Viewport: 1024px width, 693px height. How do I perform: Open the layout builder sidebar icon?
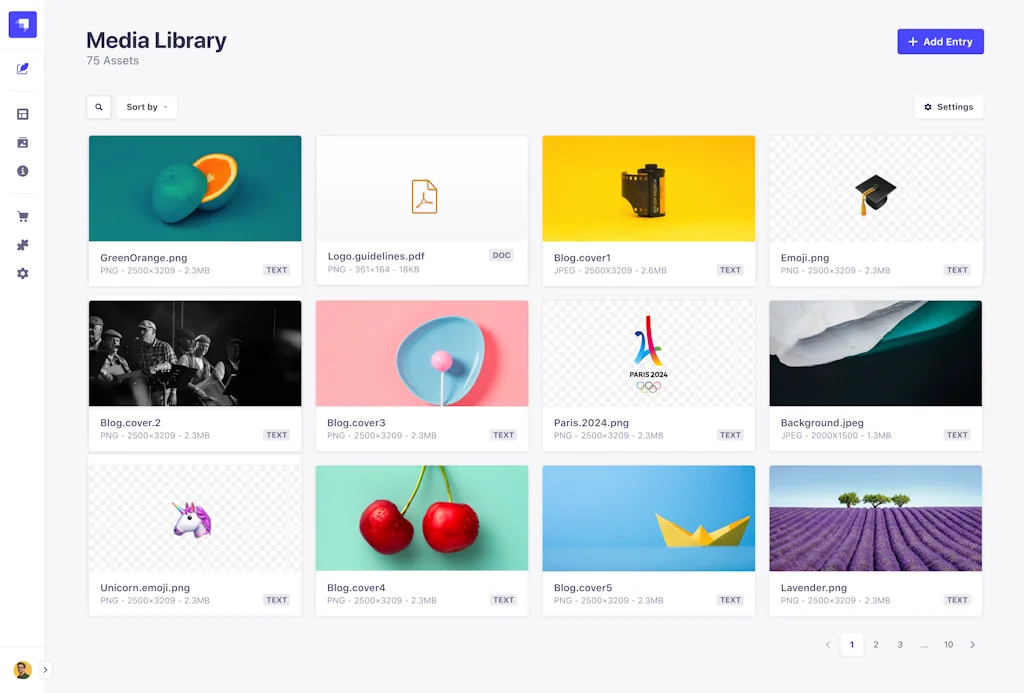(x=23, y=114)
